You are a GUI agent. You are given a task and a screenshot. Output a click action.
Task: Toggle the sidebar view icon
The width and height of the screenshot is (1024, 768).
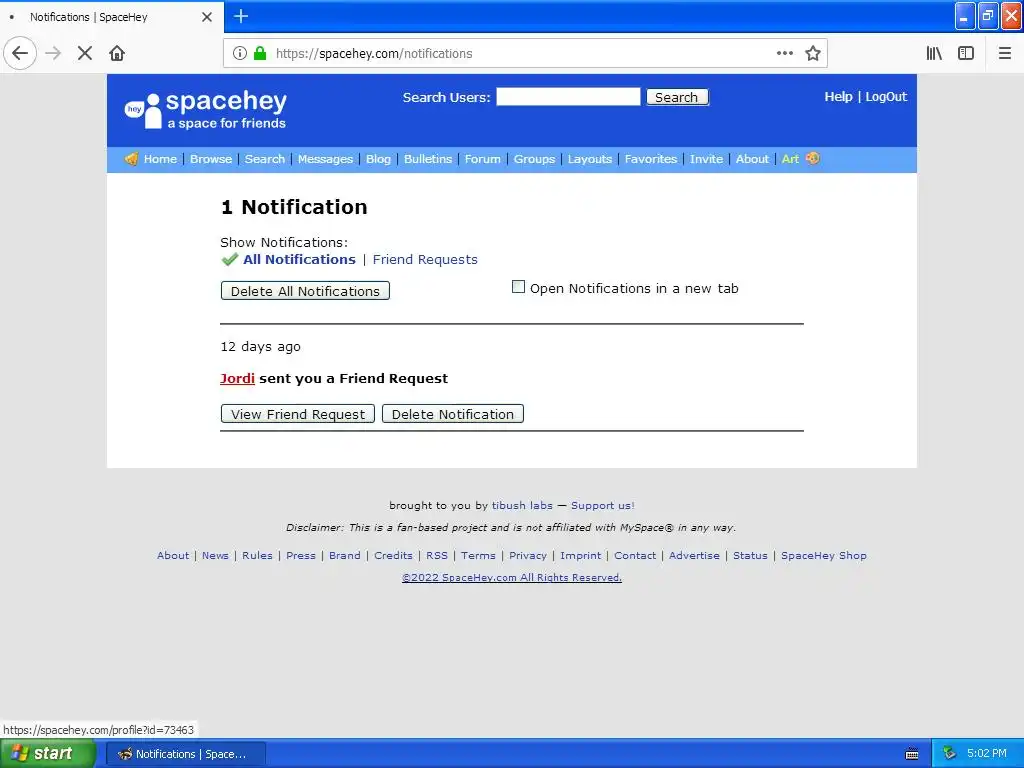click(x=966, y=53)
